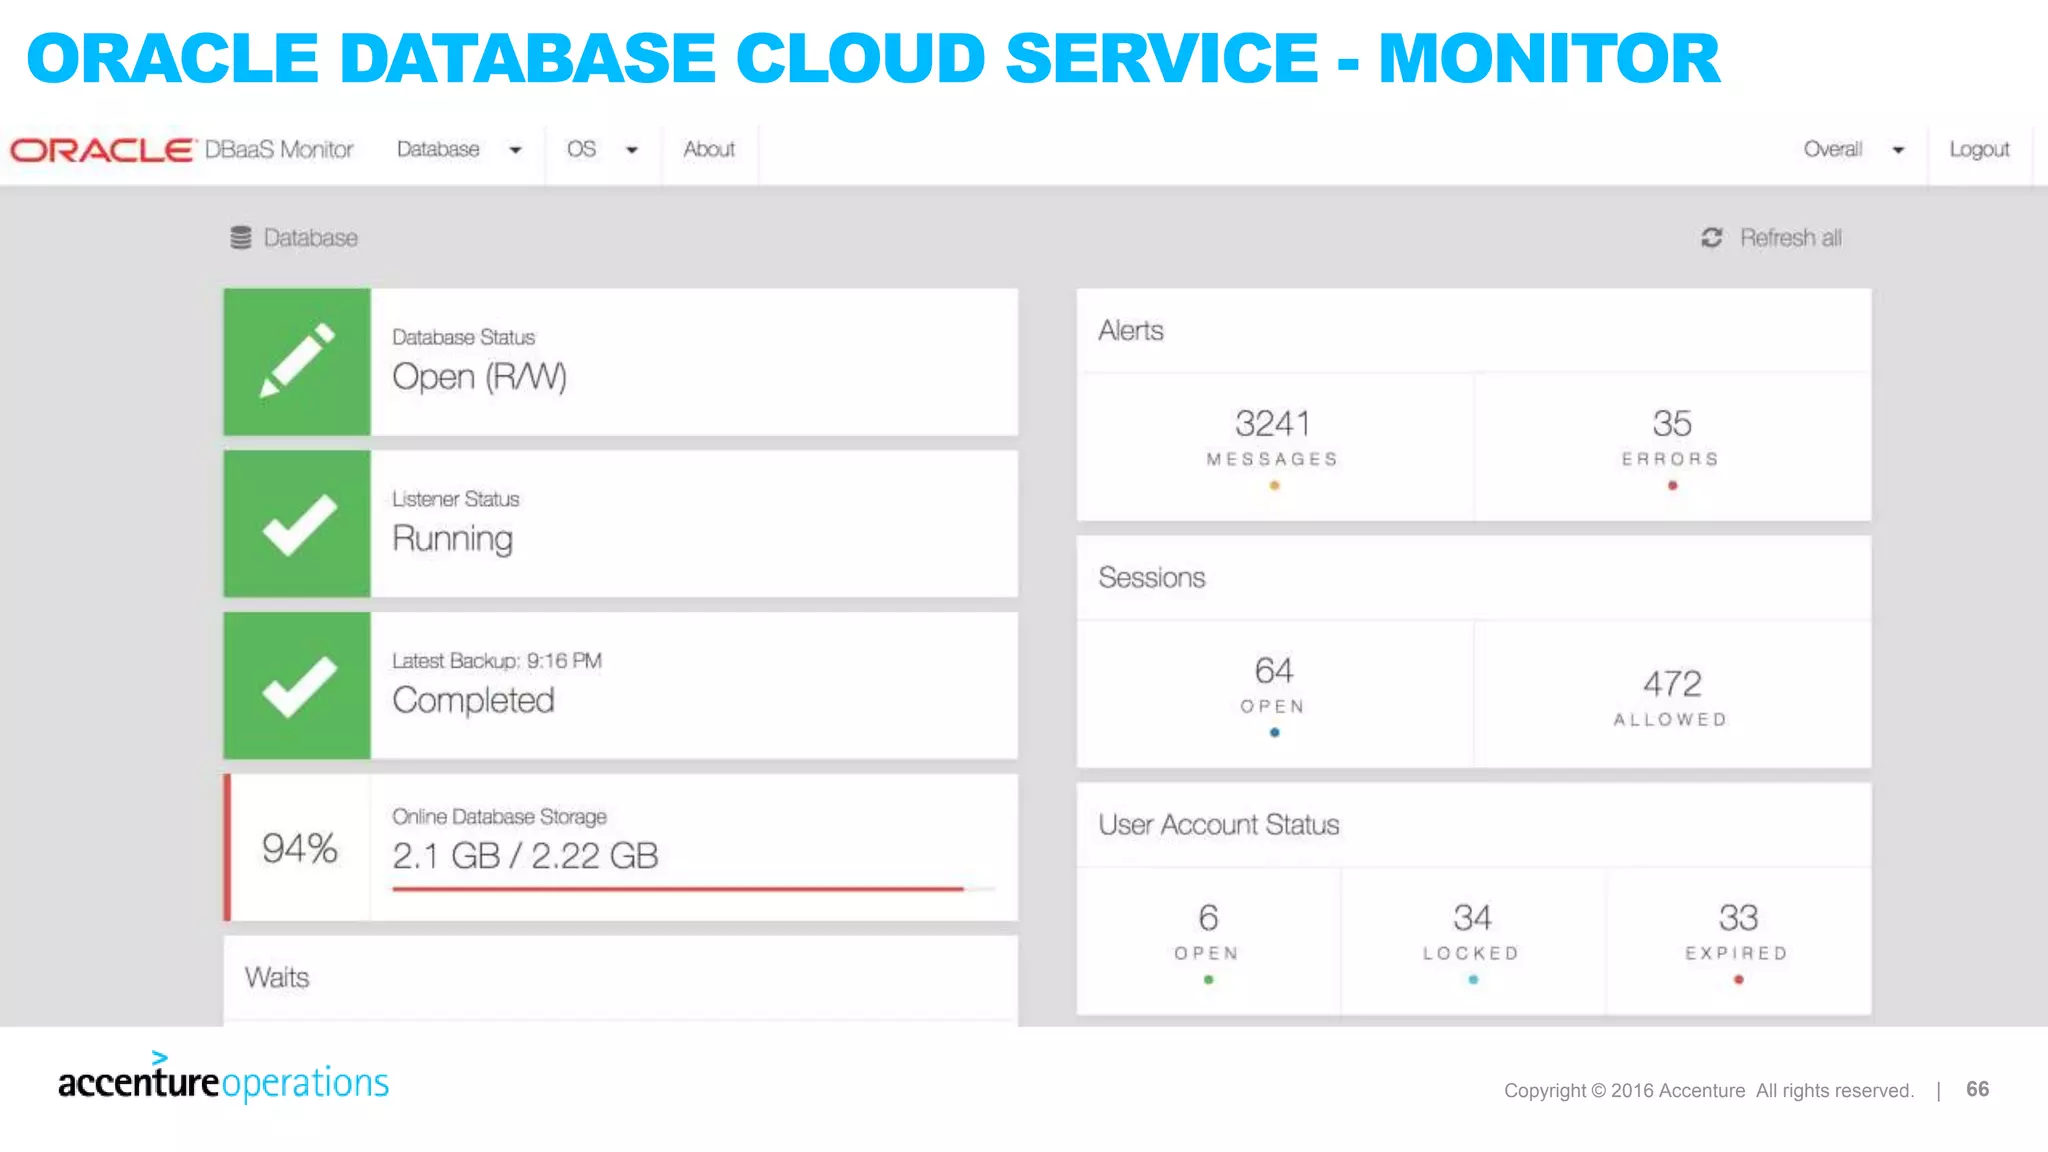Image resolution: width=2048 pixels, height=1152 pixels.
Task: Click the Waits panel header
Action: pos(620,977)
